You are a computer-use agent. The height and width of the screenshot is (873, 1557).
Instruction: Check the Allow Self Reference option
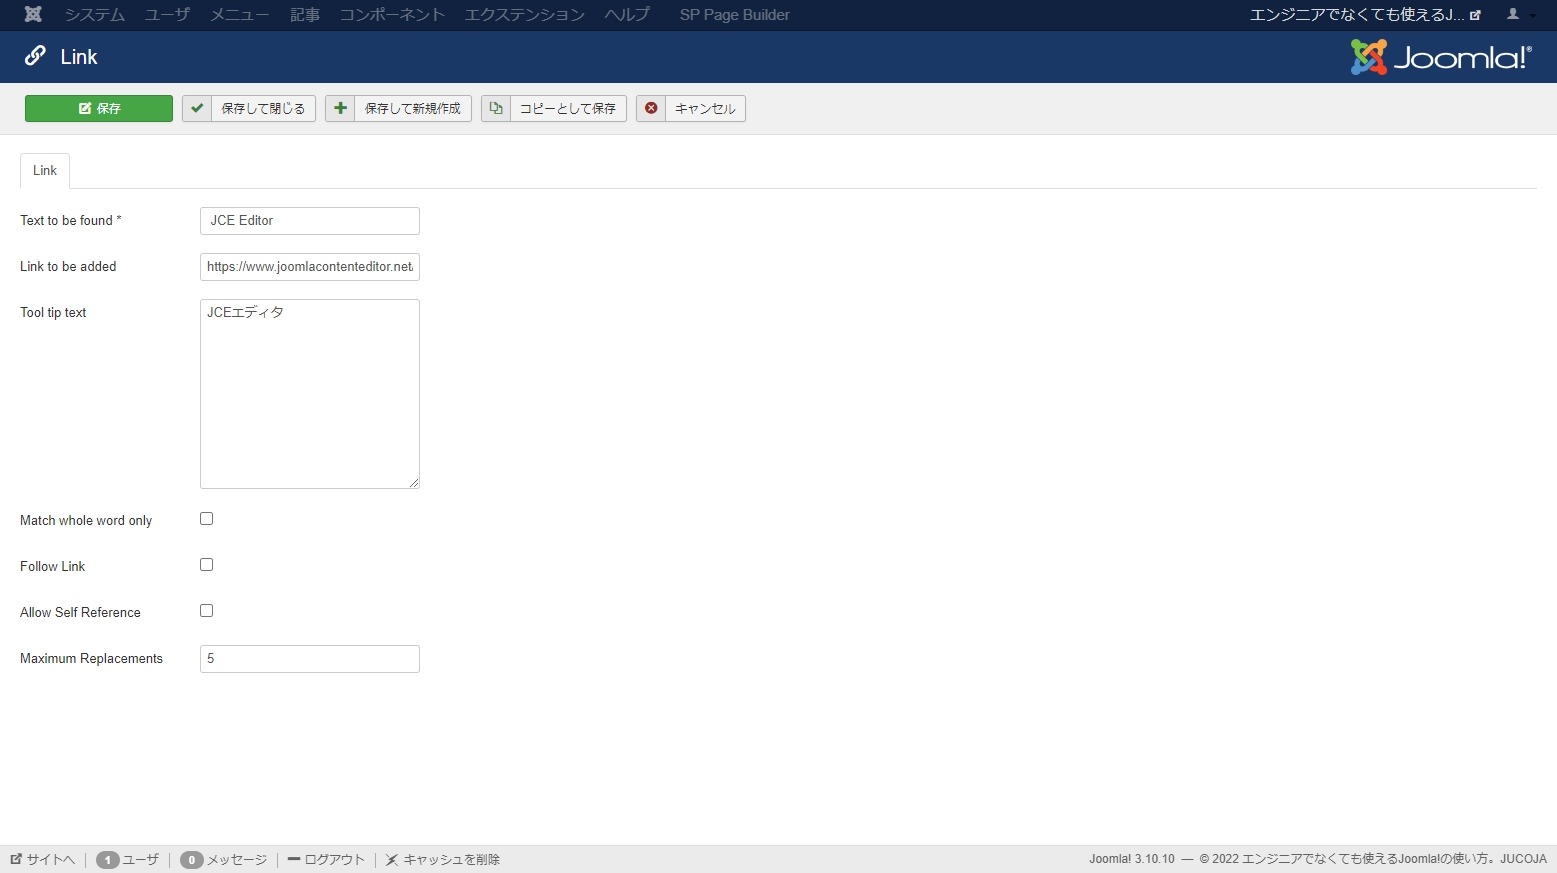coord(206,611)
